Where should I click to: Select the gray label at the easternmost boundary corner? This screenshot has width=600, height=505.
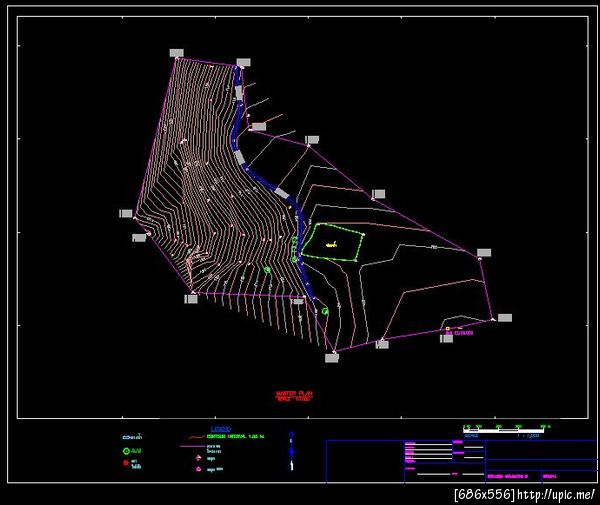[504, 318]
